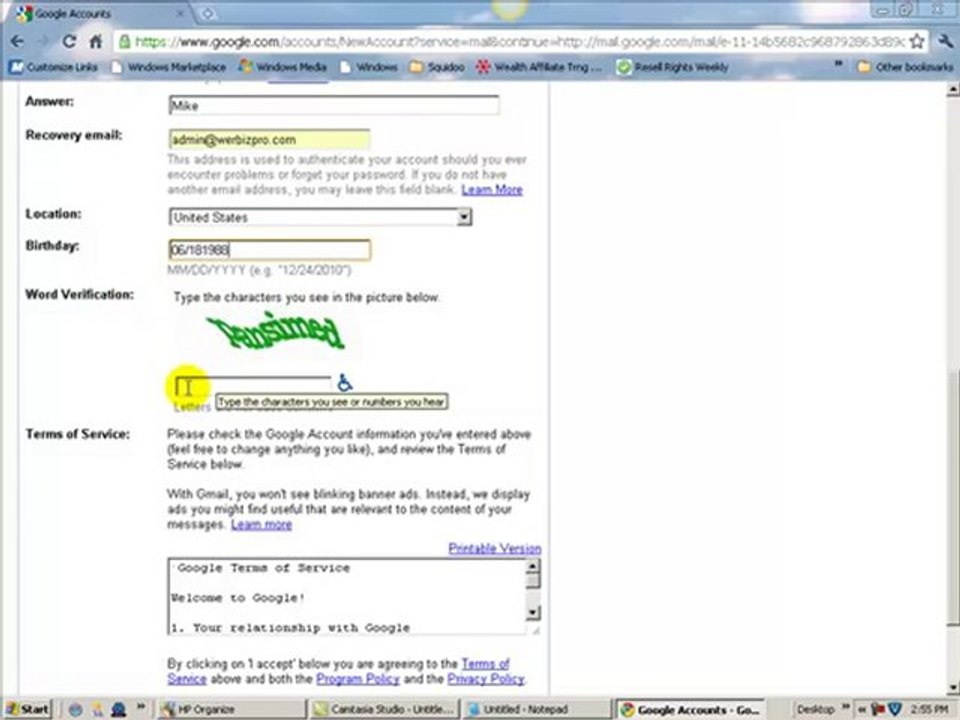Image resolution: width=960 pixels, height=720 pixels.
Task: Open Windows Marketplace bookmark
Action: click(x=168, y=67)
